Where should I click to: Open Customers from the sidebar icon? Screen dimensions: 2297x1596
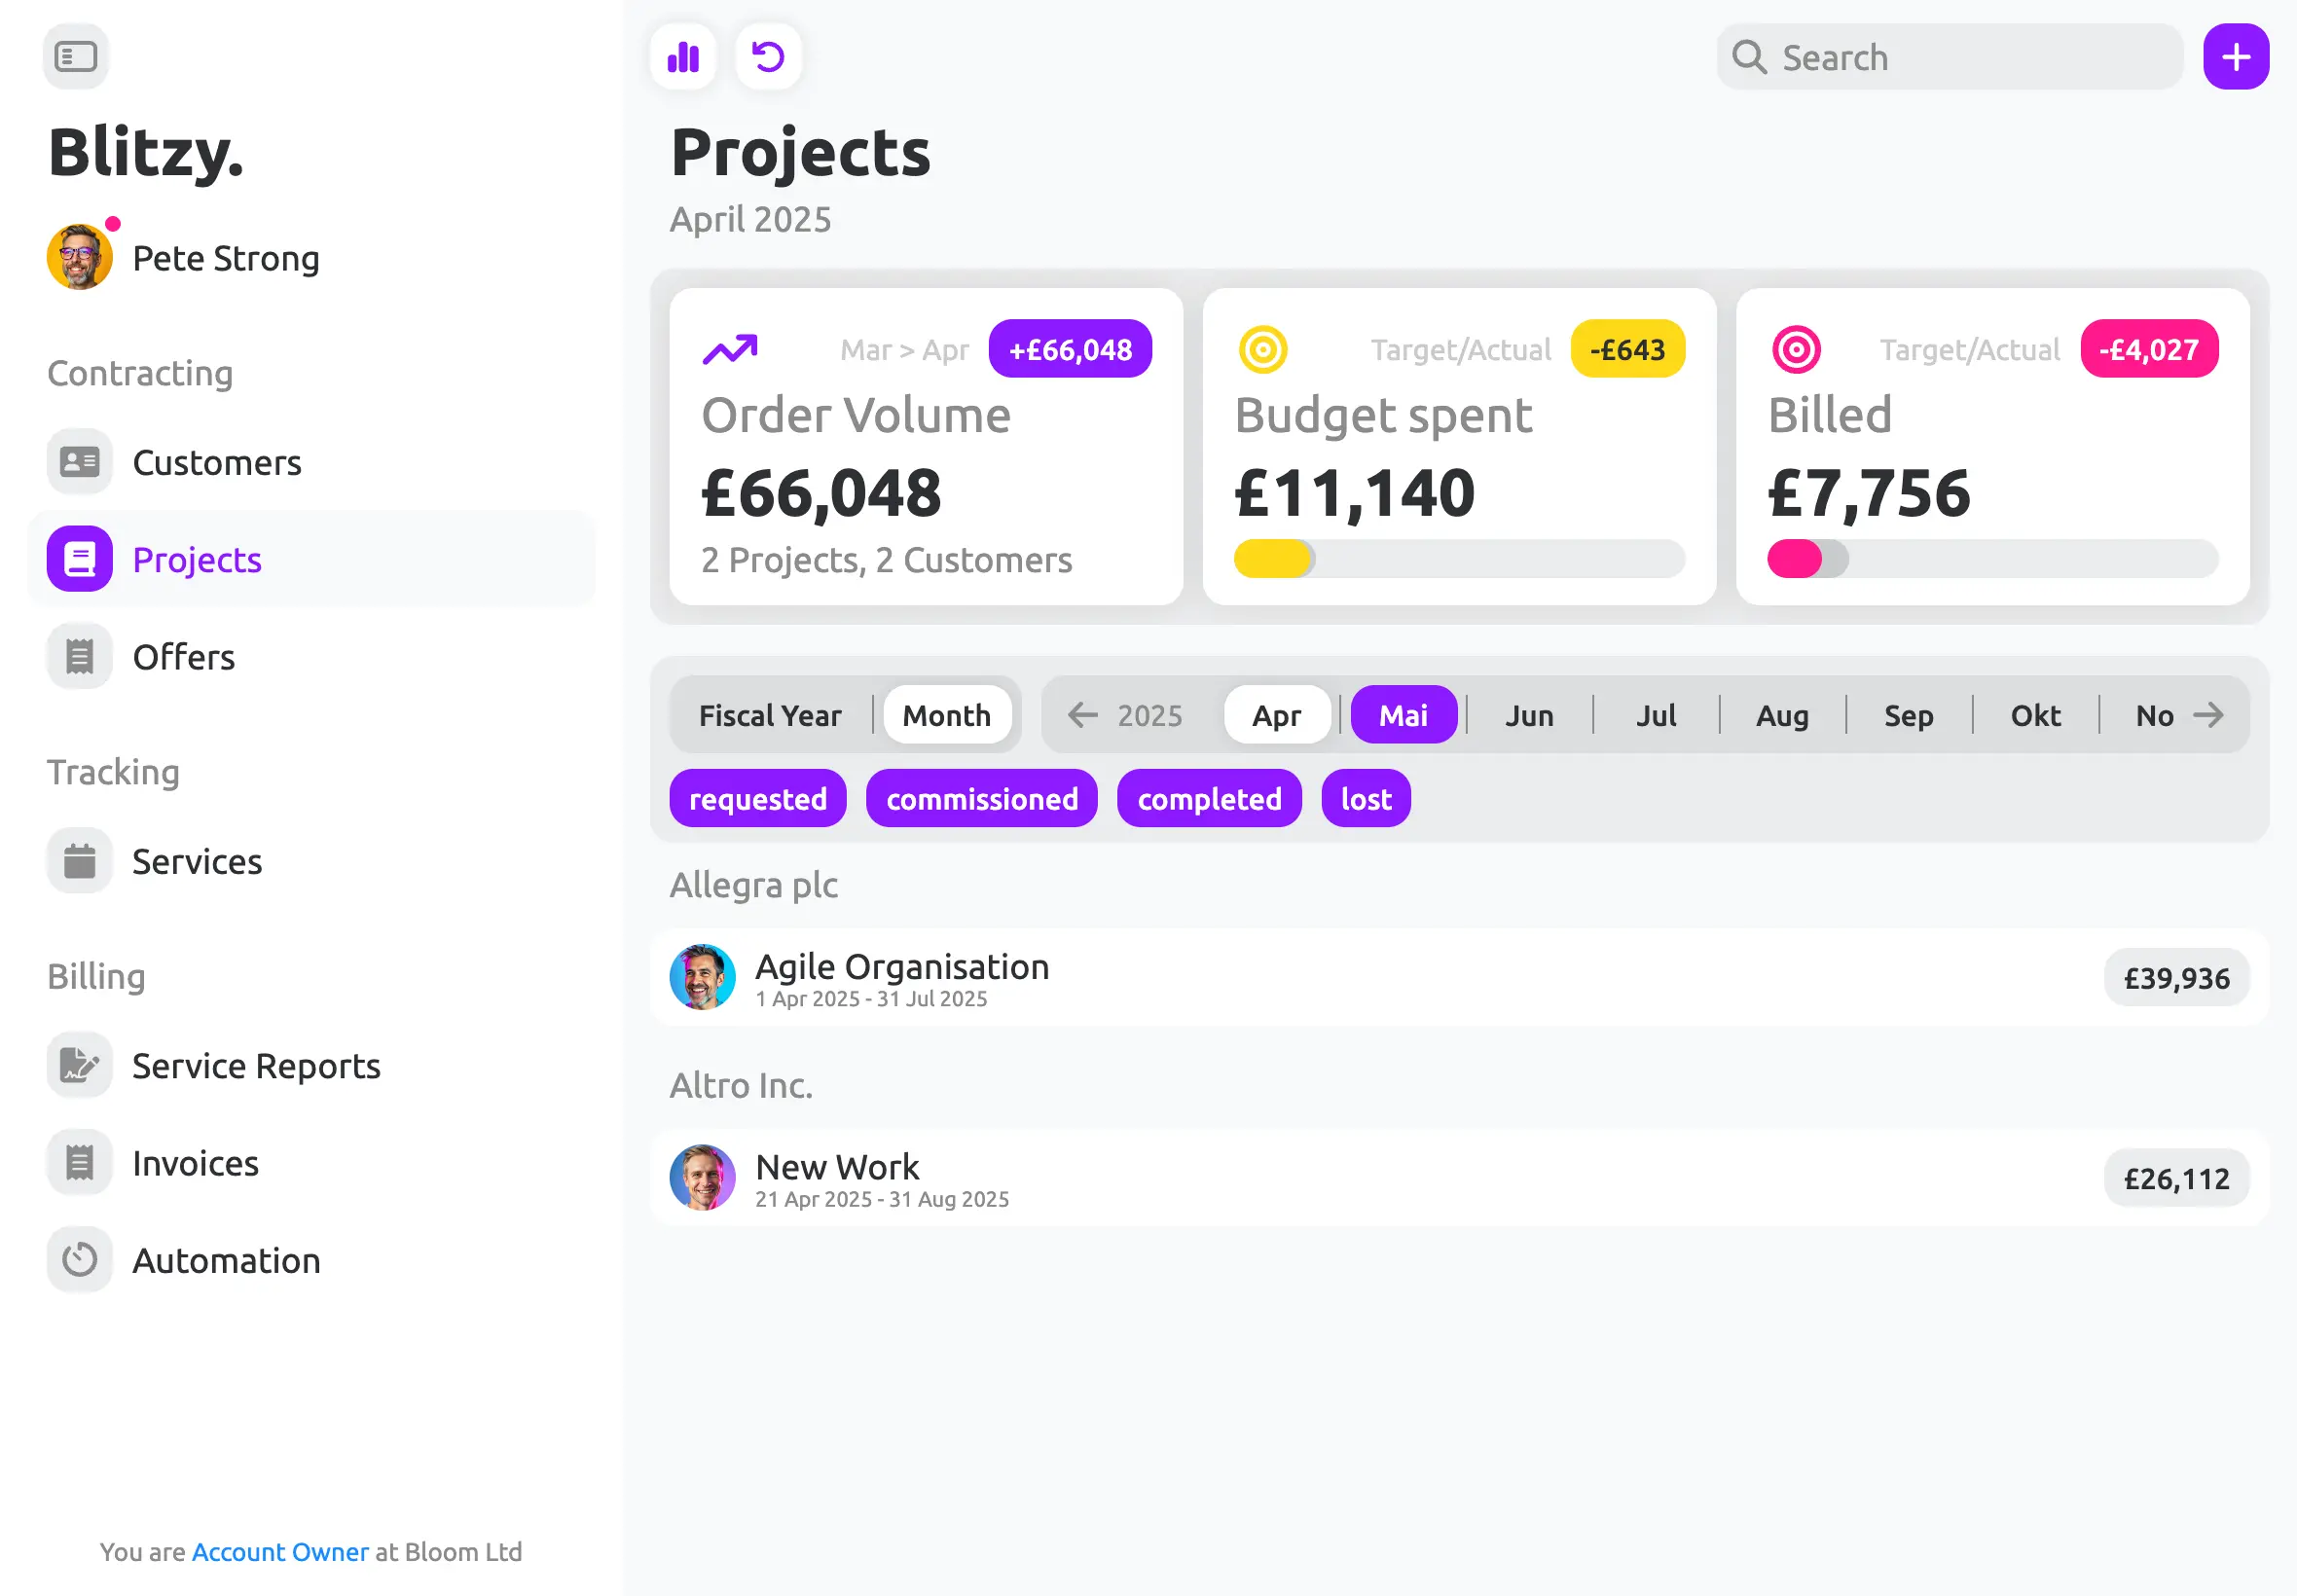point(80,462)
